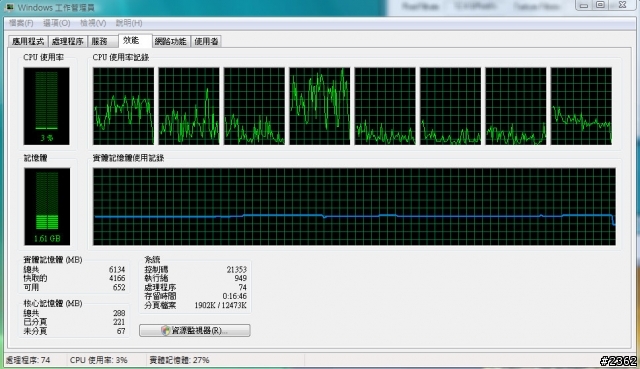
Task: Open the 說明(H) menu
Action: 129,23
